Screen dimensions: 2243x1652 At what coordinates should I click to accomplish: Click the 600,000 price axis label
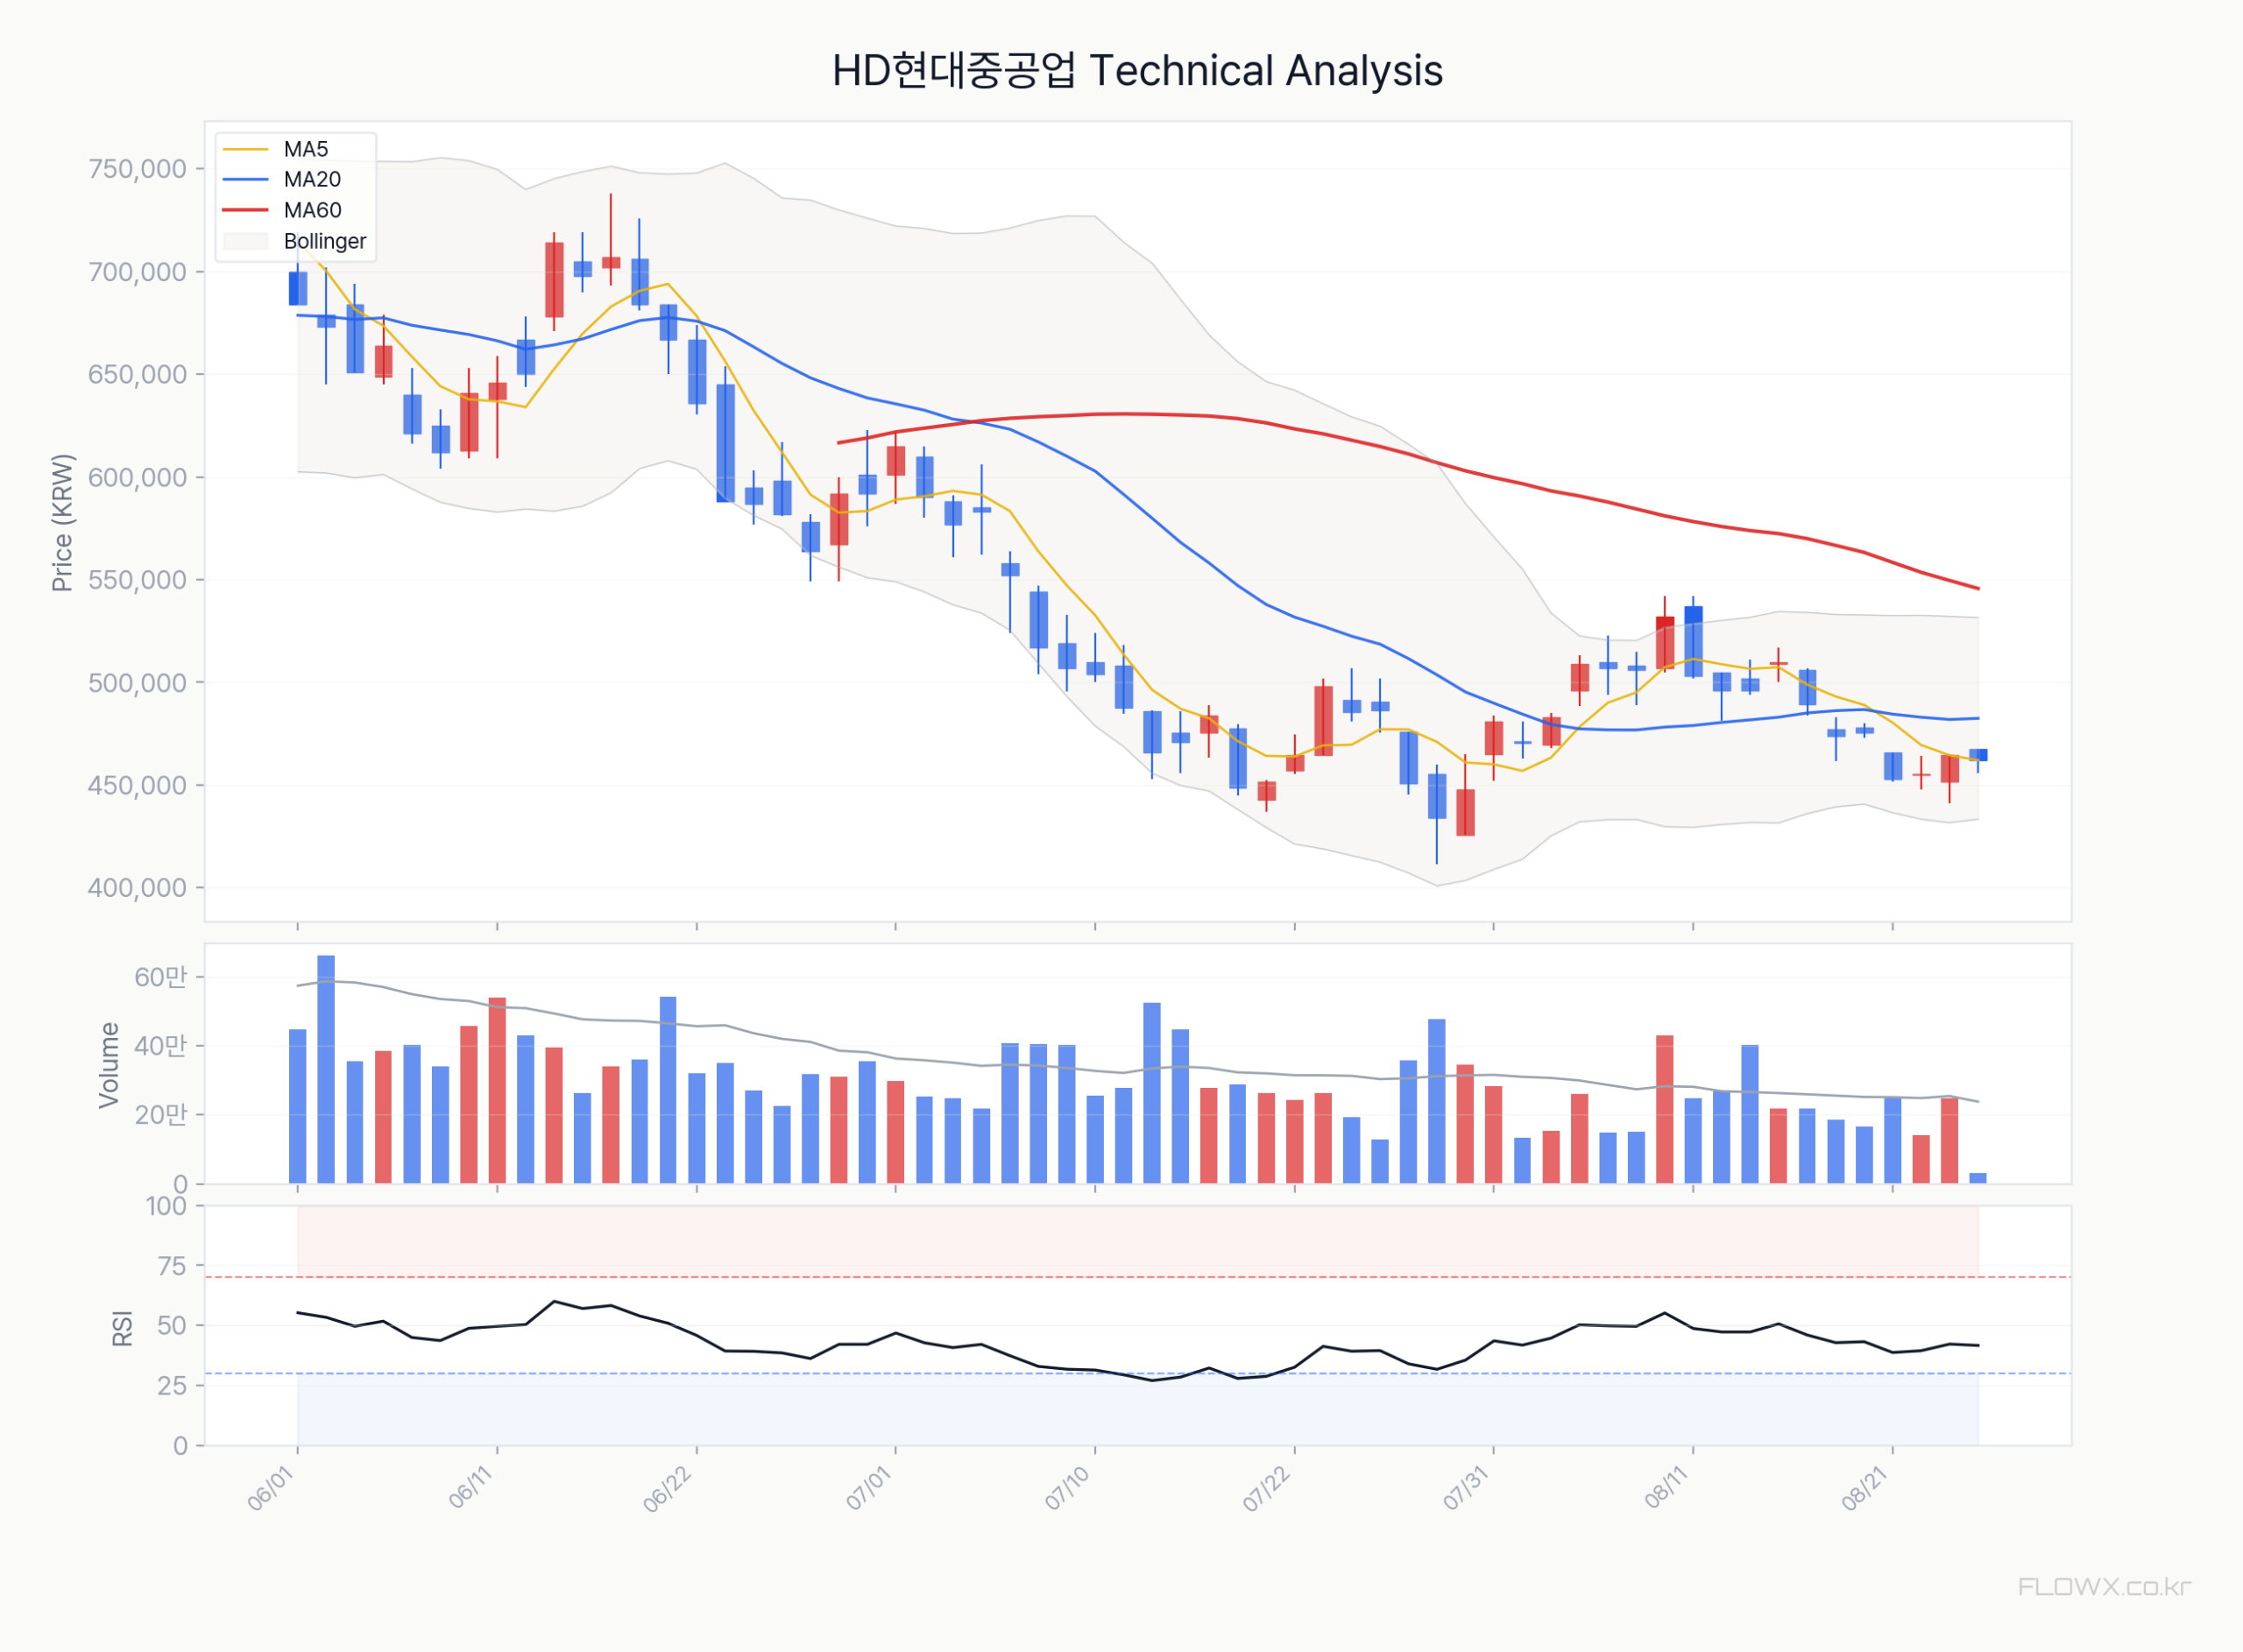(137, 477)
